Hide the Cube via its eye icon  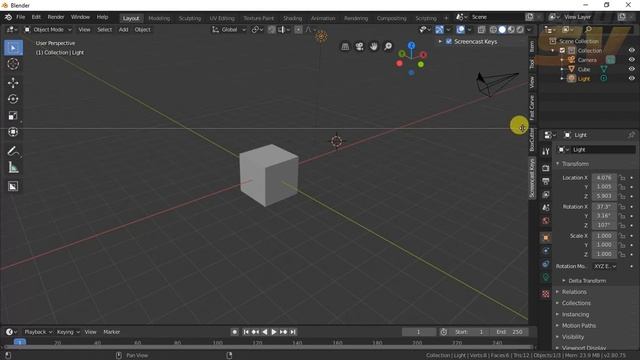[631, 69]
